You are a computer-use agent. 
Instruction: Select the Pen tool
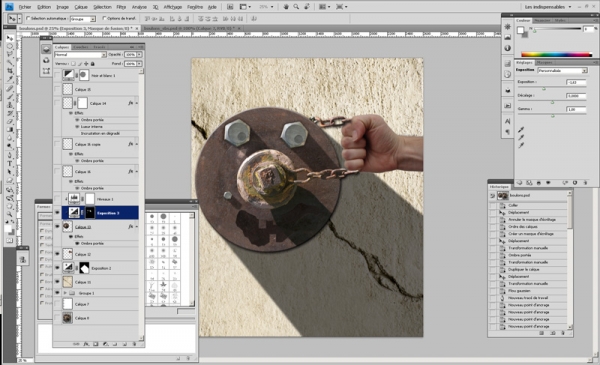(10, 156)
